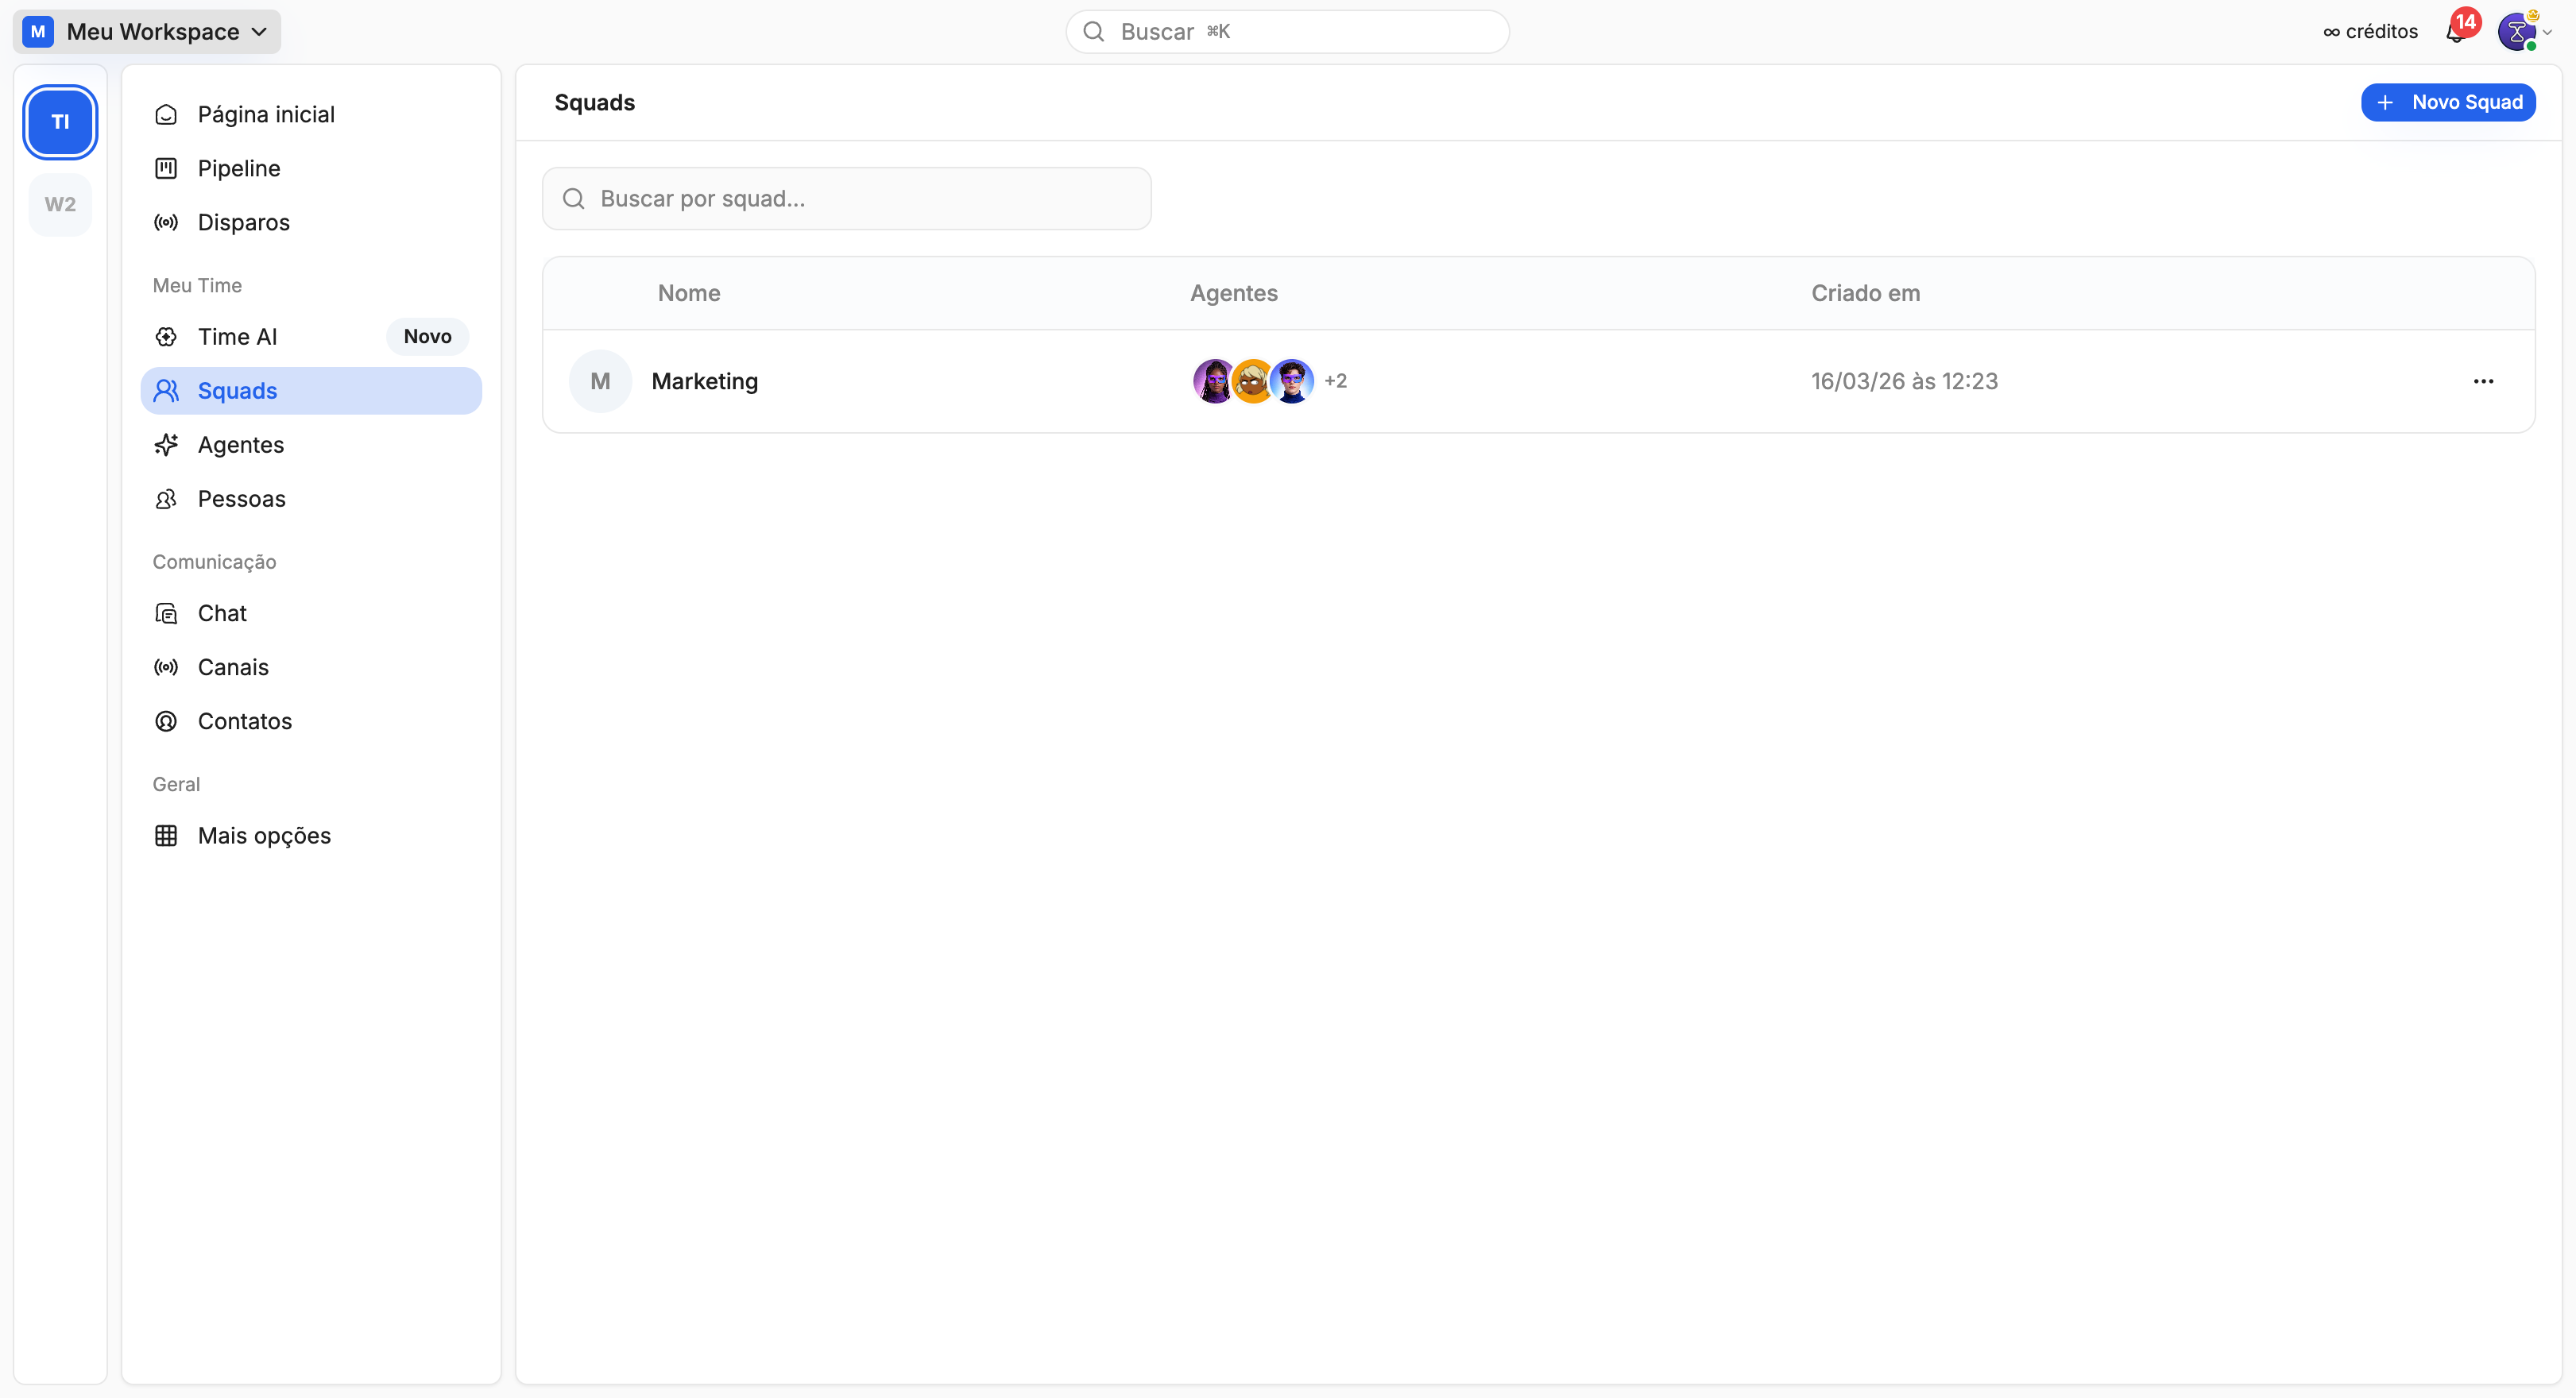Open the Marketing squad
The image size is (2576, 1398).
pos(704,382)
